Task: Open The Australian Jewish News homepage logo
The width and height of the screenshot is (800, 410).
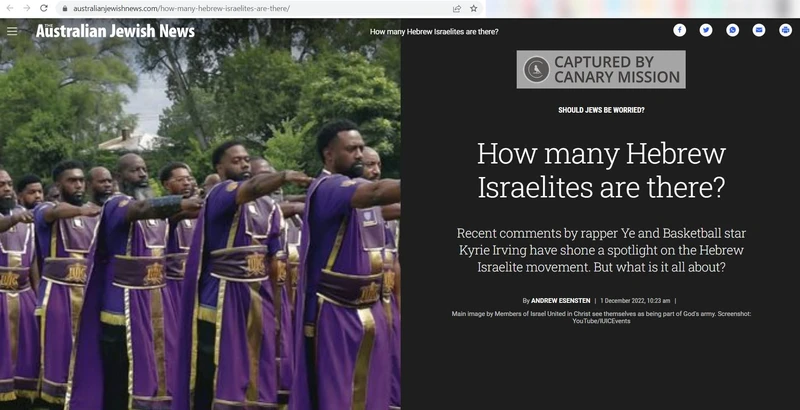Action: pyautogui.click(x=115, y=31)
